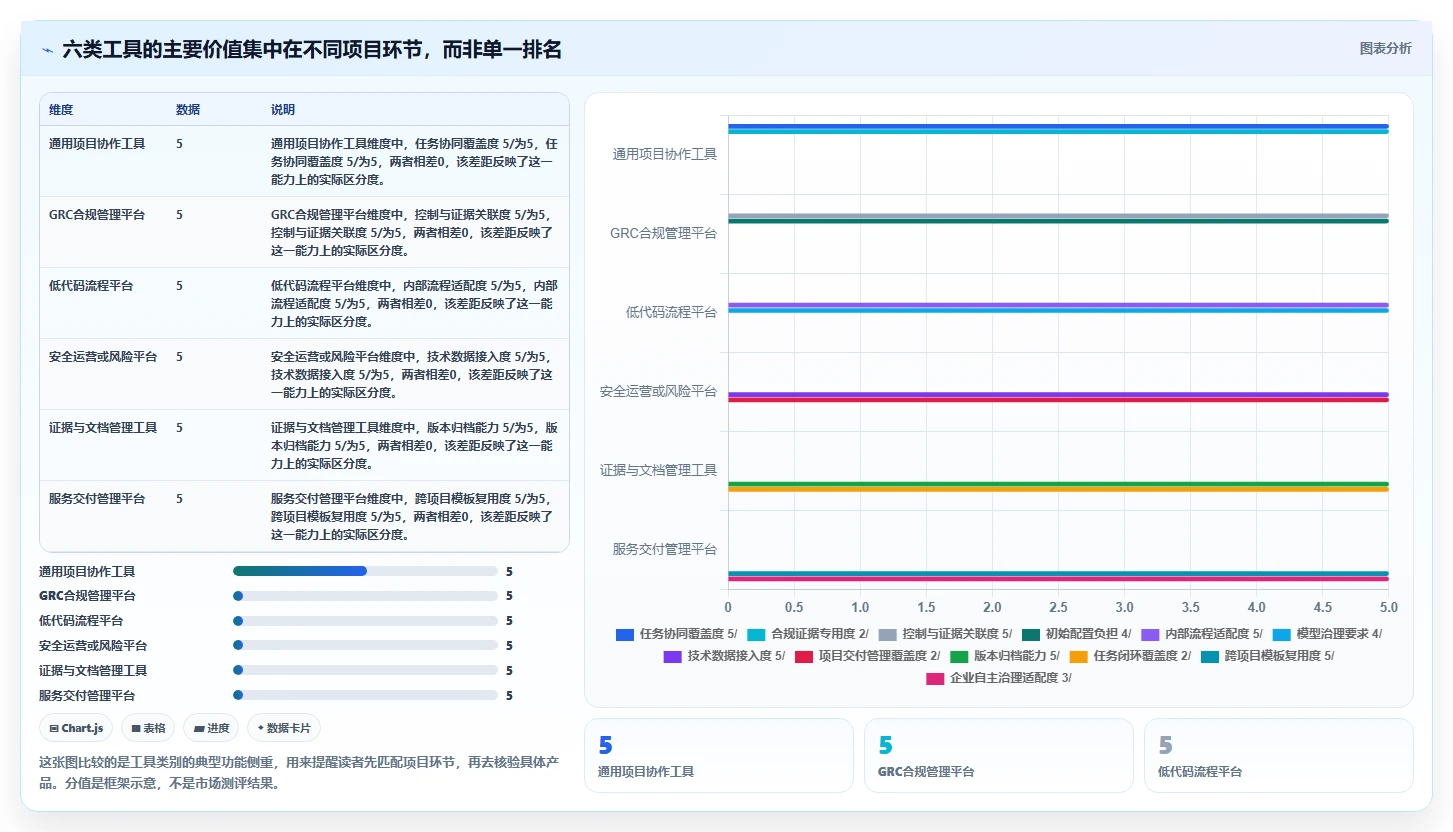Image resolution: width=1453 pixels, height=832 pixels.
Task: Click the 数据 column header
Action: point(188,109)
